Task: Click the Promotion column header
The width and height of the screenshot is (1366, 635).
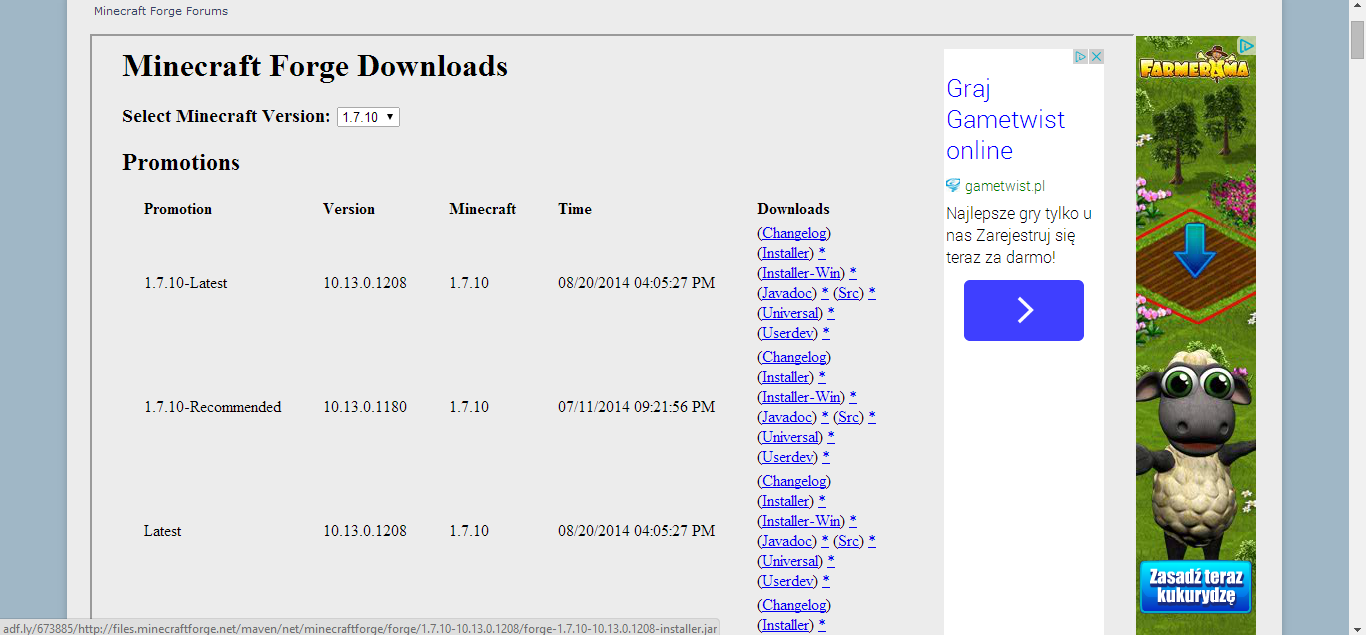Action: click(178, 209)
